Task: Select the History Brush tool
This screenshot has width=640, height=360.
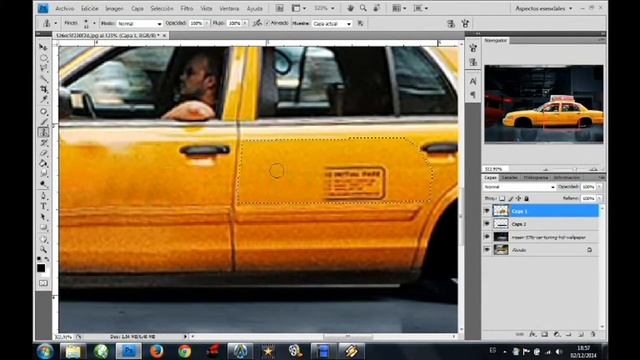Action: (x=43, y=143)
